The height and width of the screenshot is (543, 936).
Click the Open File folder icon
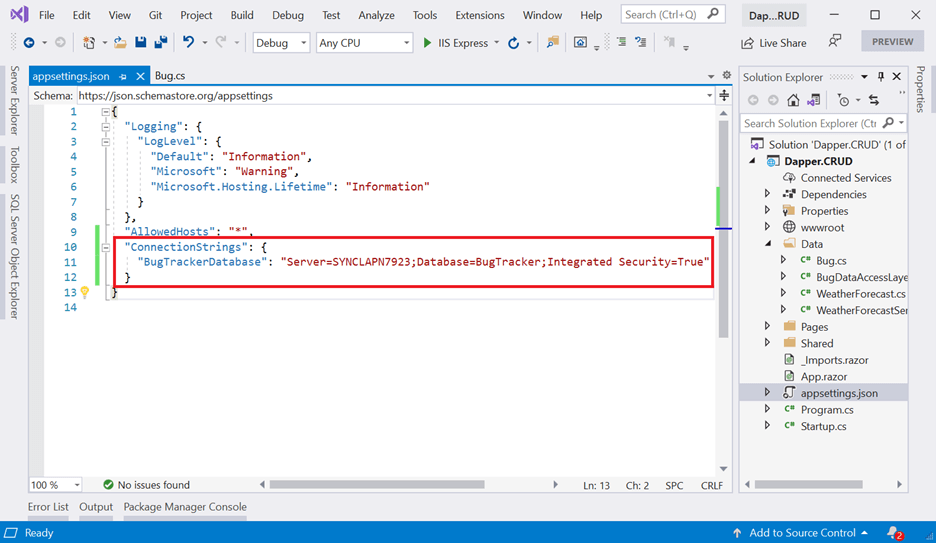(120, 43)
